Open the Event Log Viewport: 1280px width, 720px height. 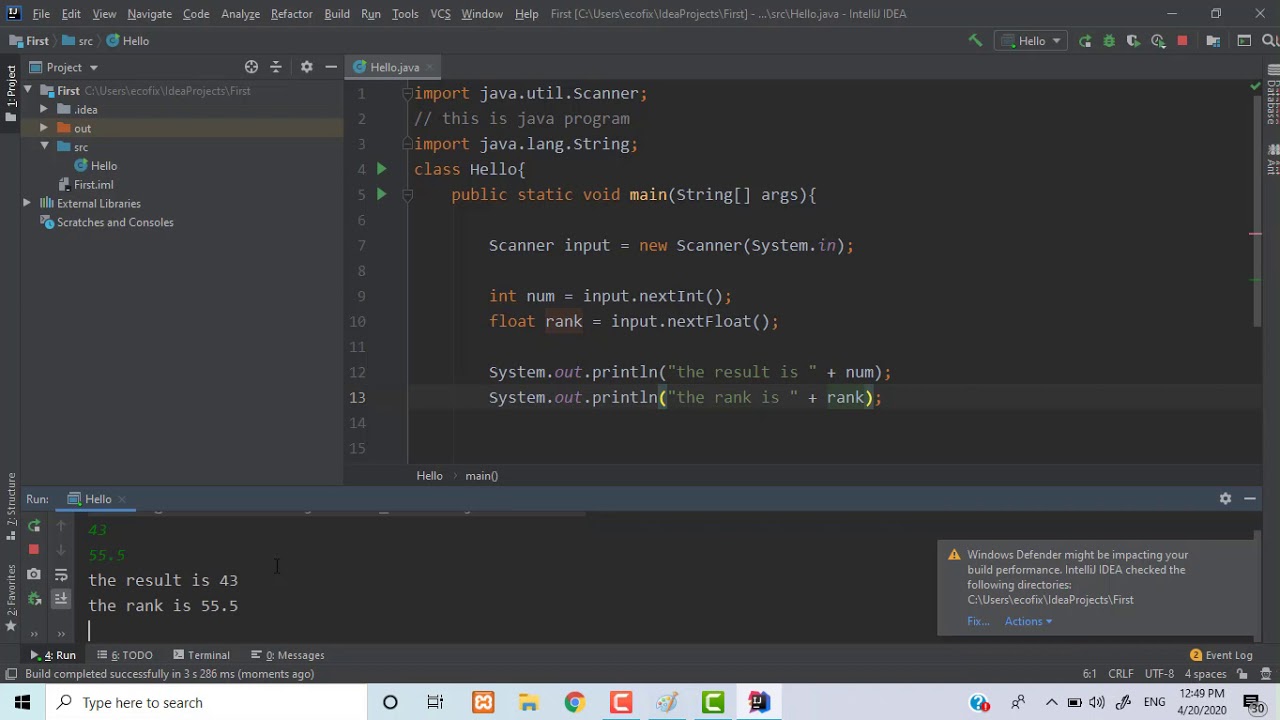1221,655
